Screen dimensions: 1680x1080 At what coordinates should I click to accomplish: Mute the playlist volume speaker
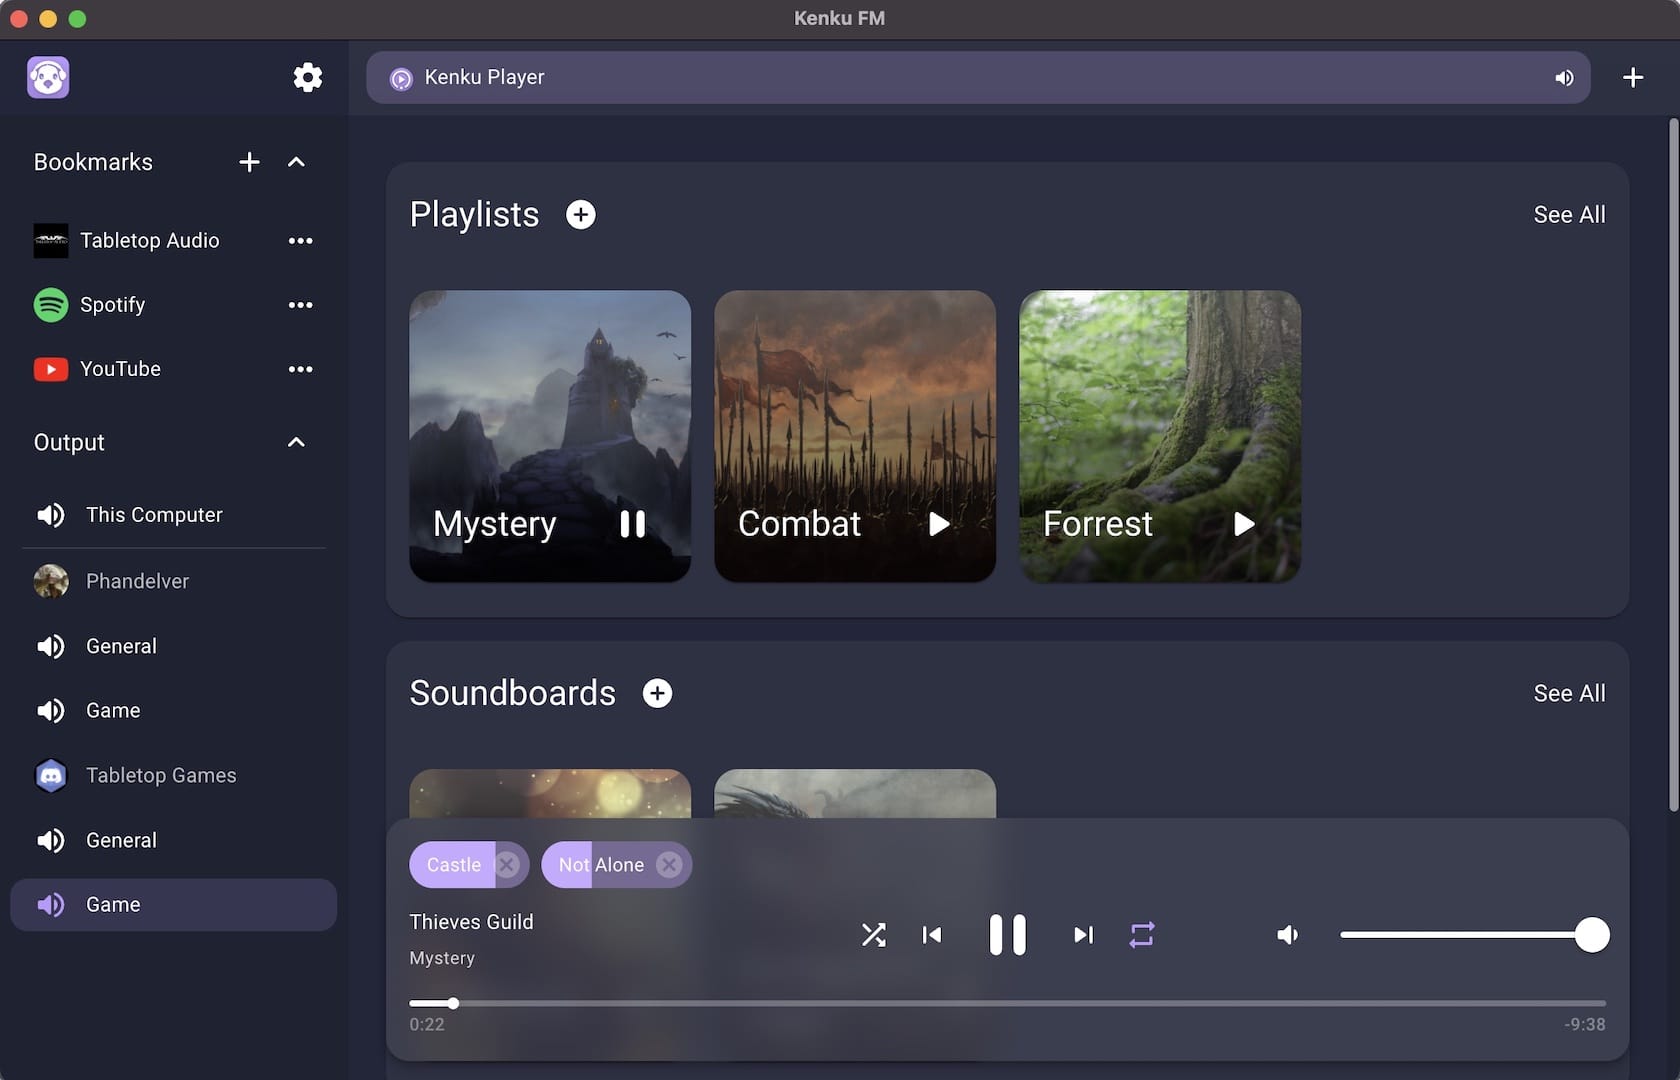1288,935
